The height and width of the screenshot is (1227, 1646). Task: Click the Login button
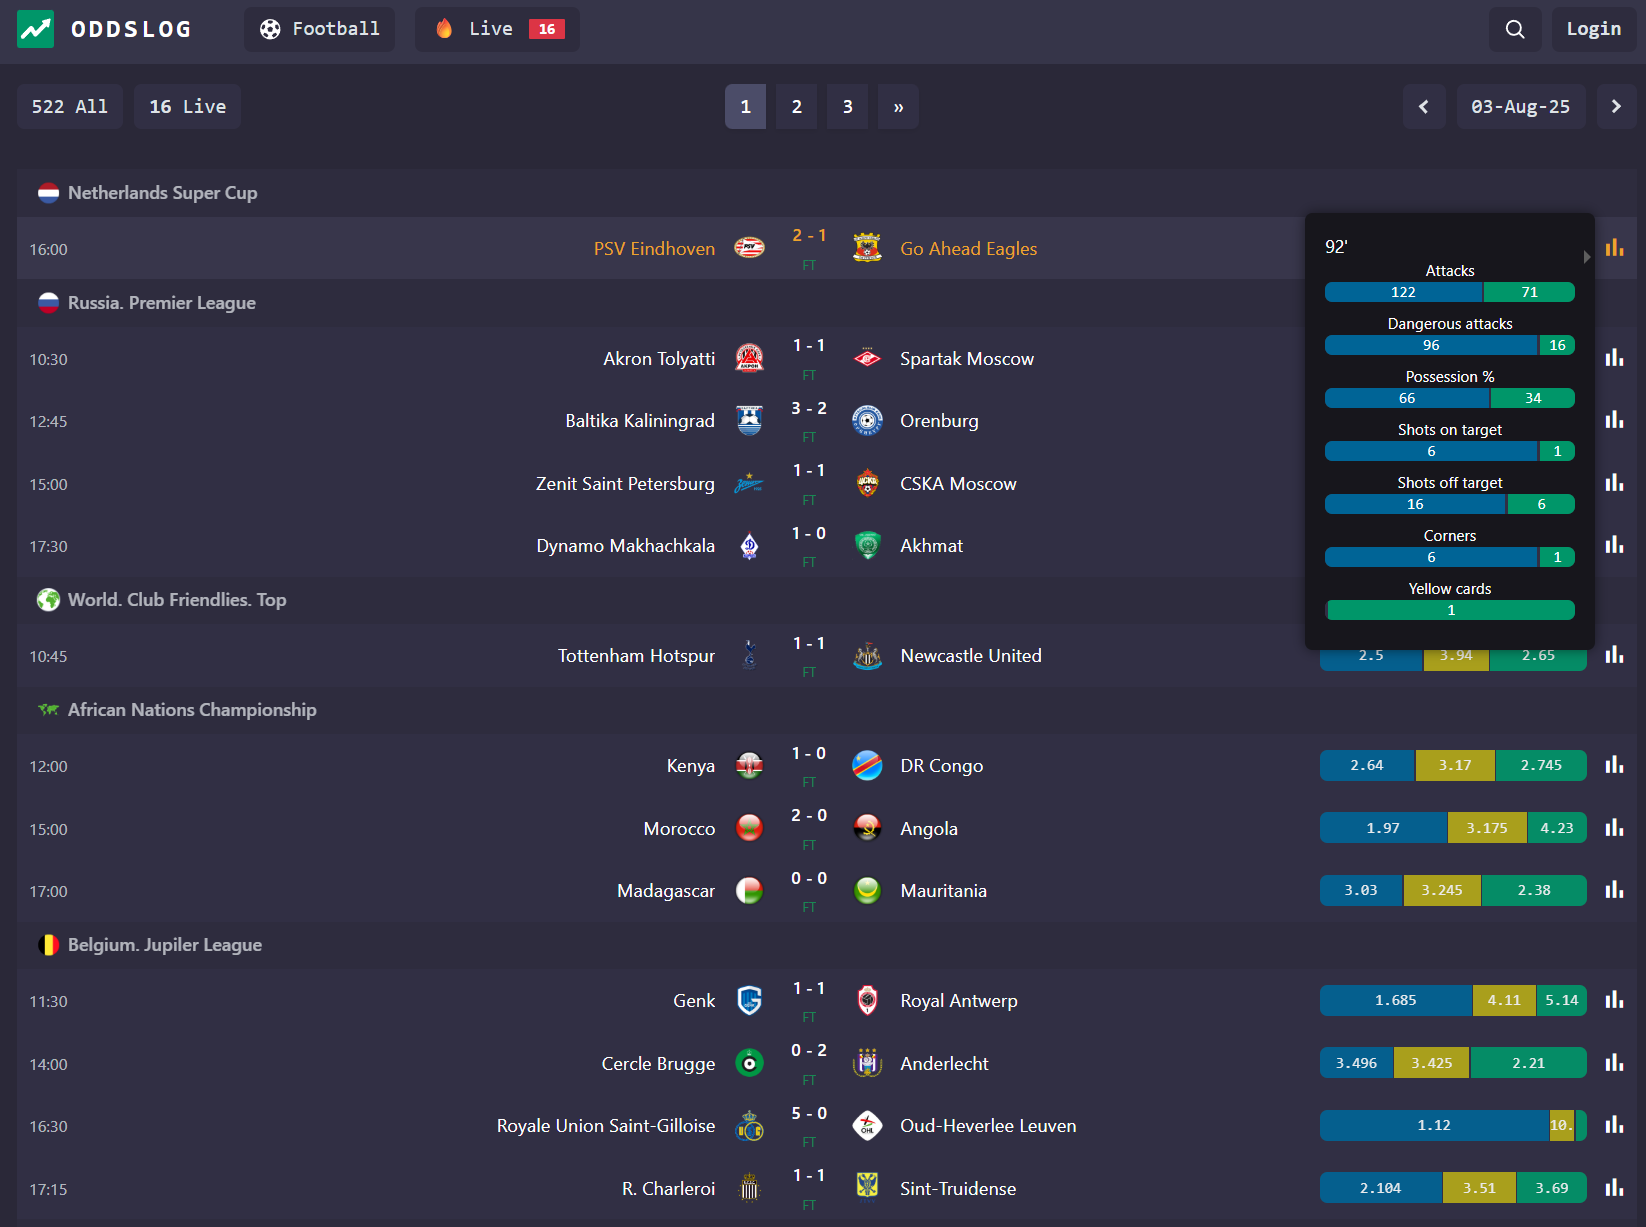coord(1594,29)
